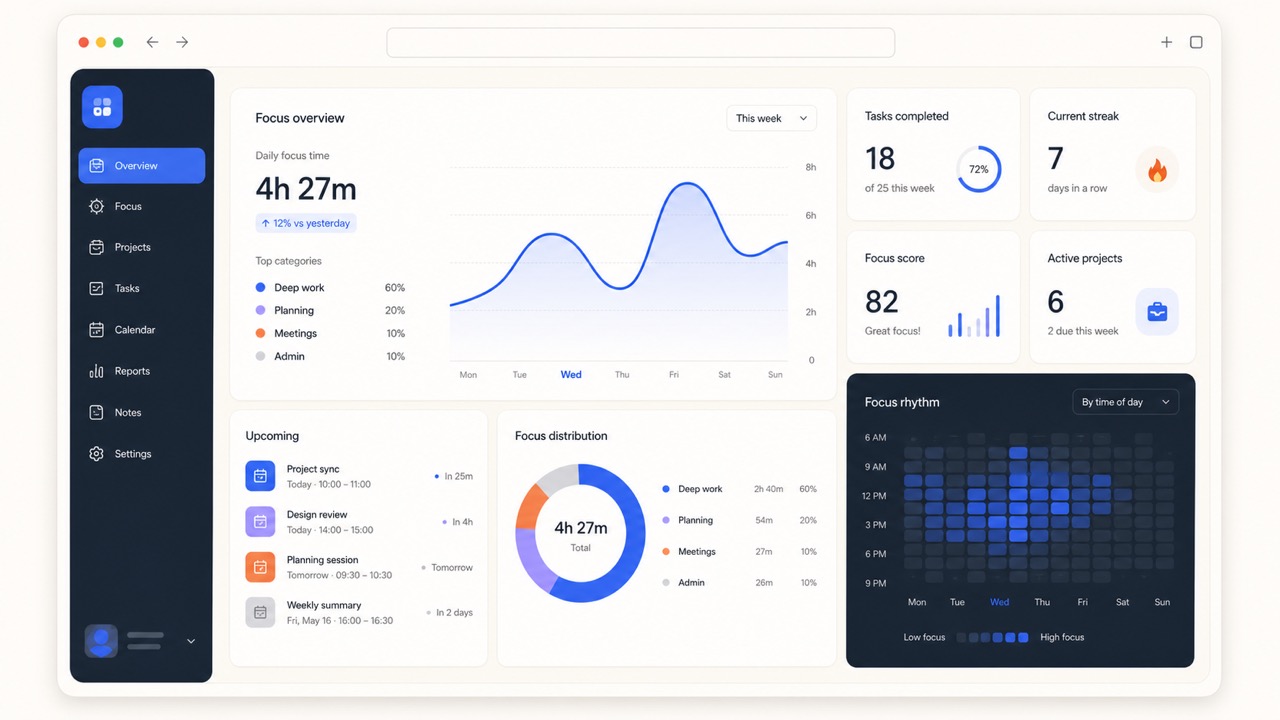The width and height of the screenshot is (1280, 720).
Task: Click the Focus score mini bar chart
Action: coord(974,316)
